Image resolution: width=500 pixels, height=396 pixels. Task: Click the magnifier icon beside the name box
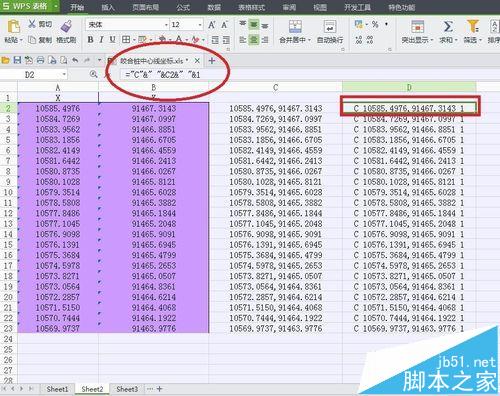coord(94,74)
